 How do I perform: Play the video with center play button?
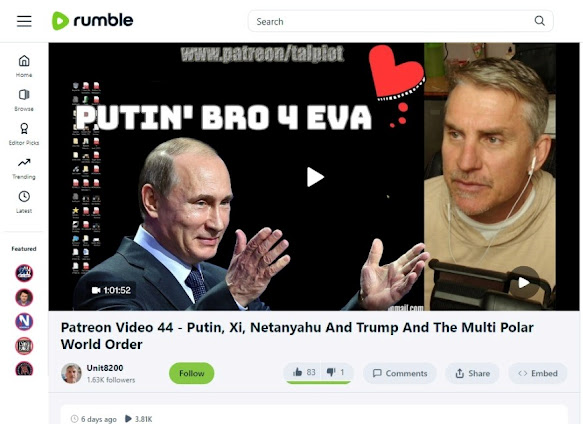[x=315, y=177]
